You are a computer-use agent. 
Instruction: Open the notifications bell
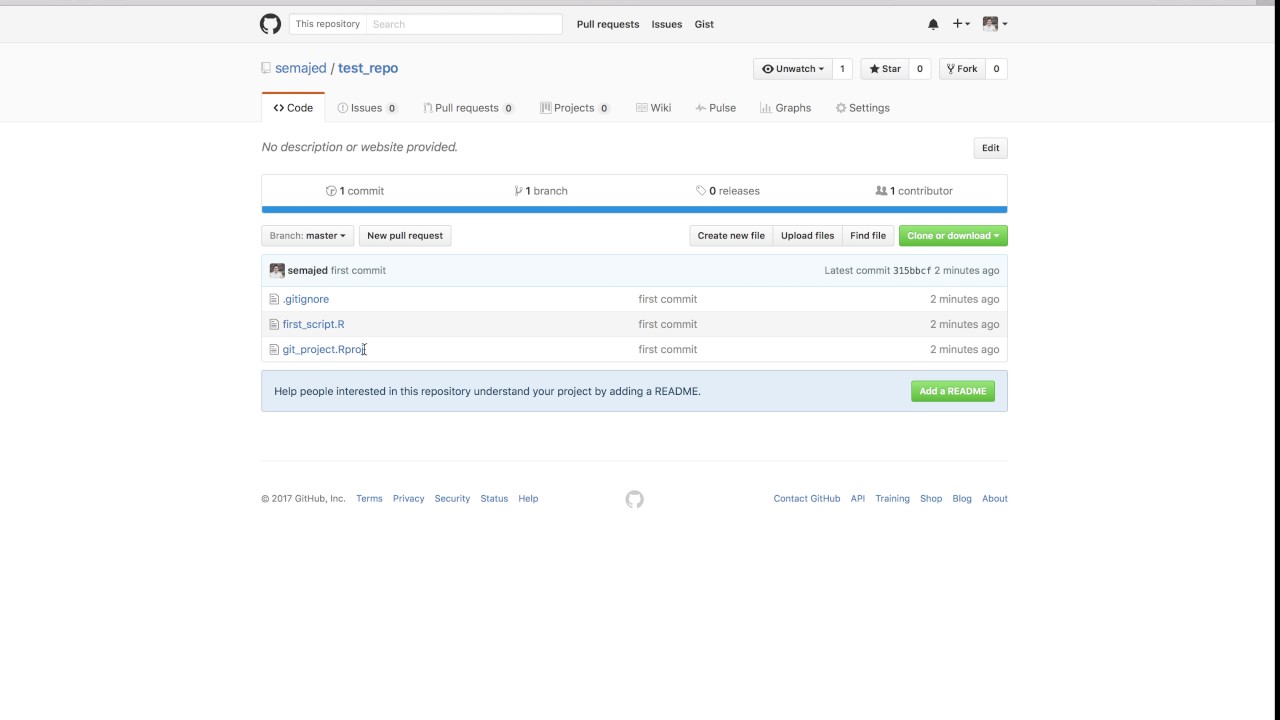[933, 24]
